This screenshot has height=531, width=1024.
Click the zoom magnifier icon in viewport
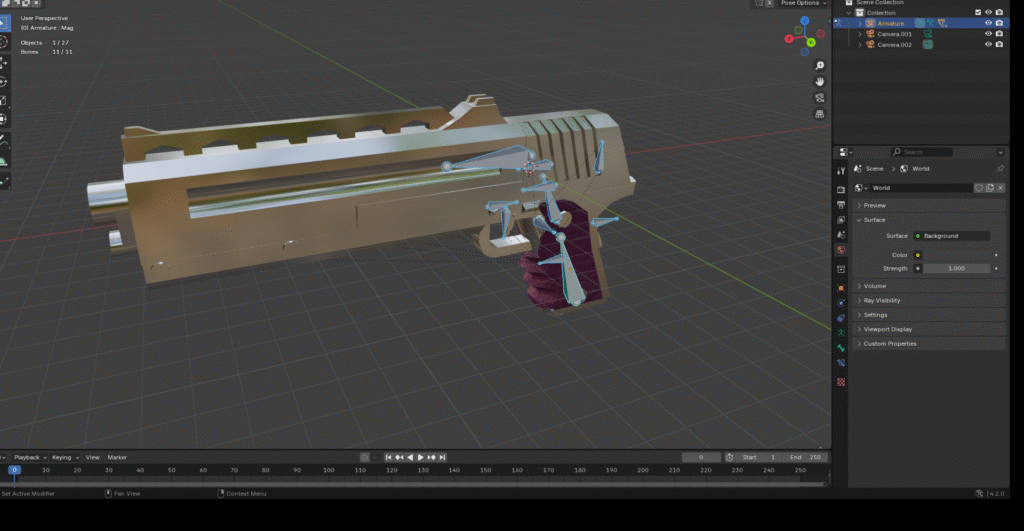820,64
